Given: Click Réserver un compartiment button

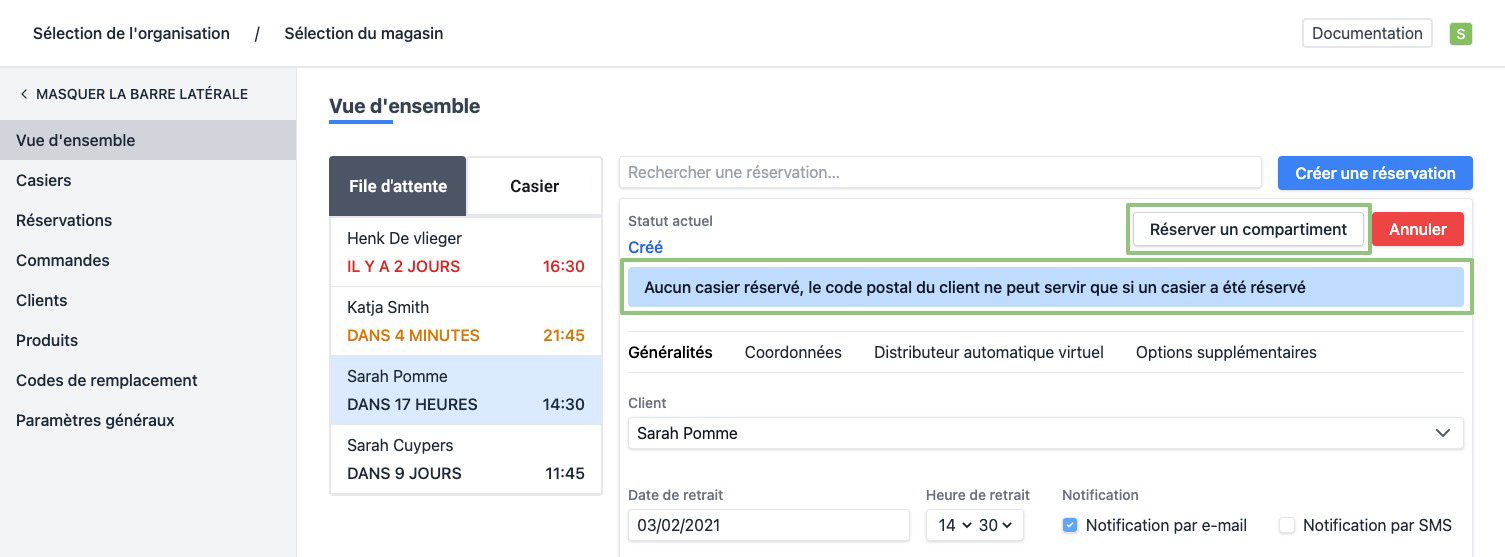Looking at the screenshot, I should 1248,229.
